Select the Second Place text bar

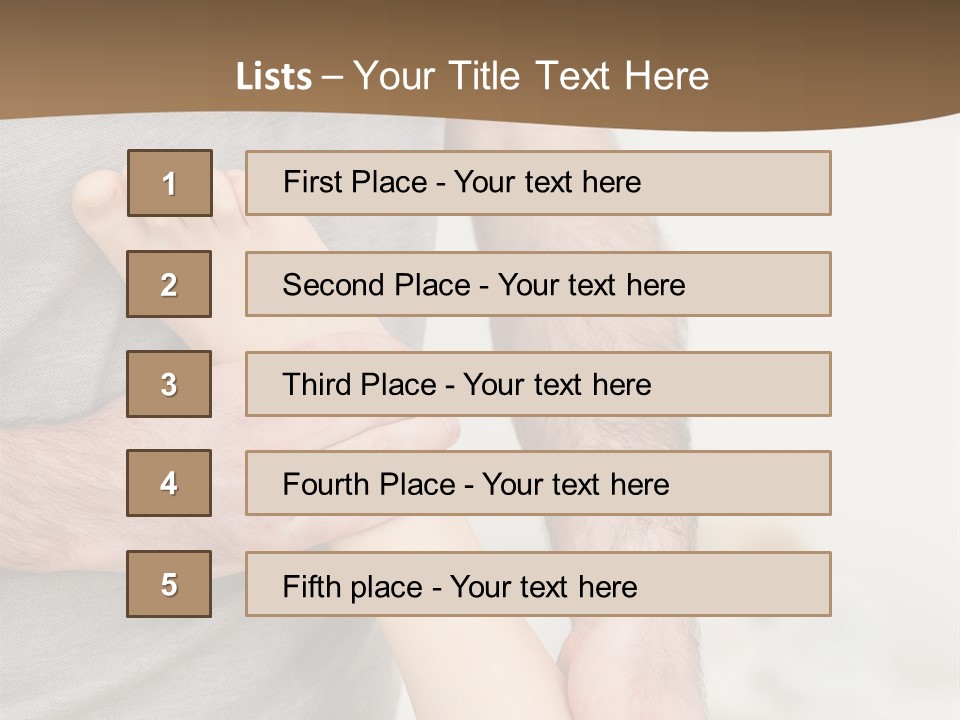538,284
